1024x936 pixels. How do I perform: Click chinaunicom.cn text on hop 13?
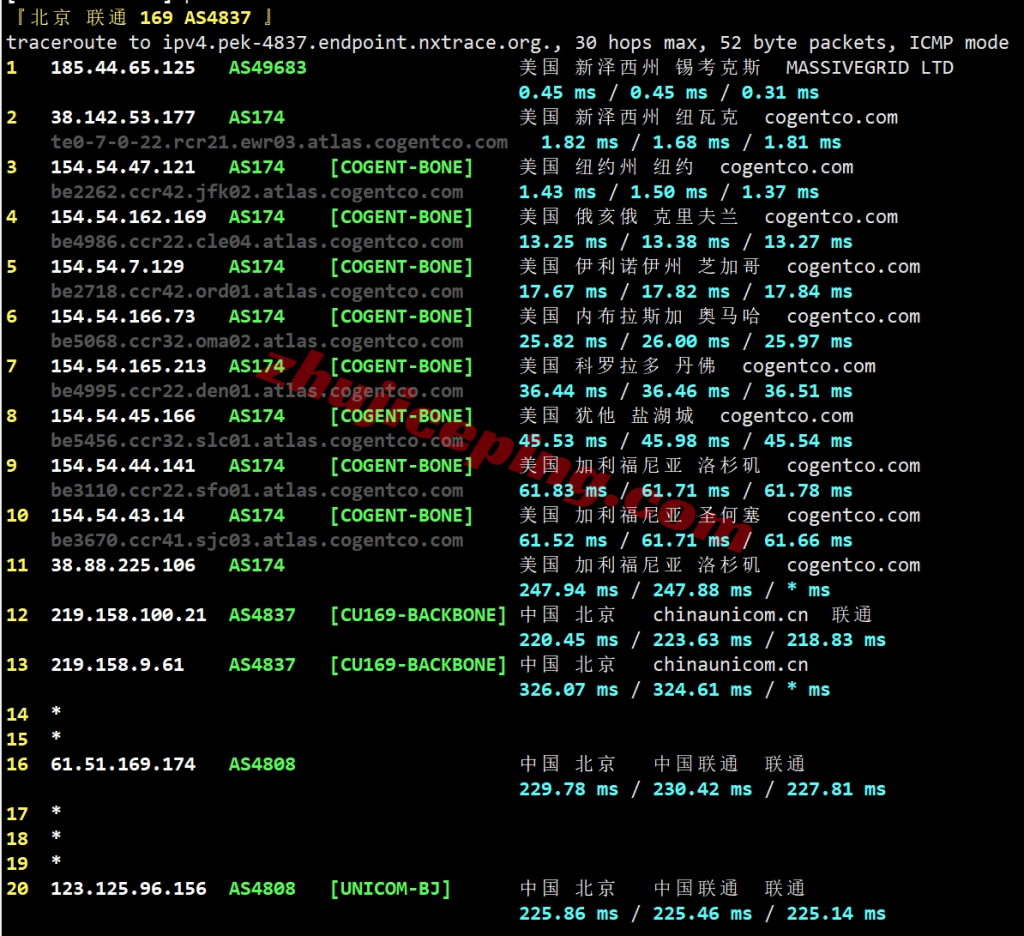(730, 665)
